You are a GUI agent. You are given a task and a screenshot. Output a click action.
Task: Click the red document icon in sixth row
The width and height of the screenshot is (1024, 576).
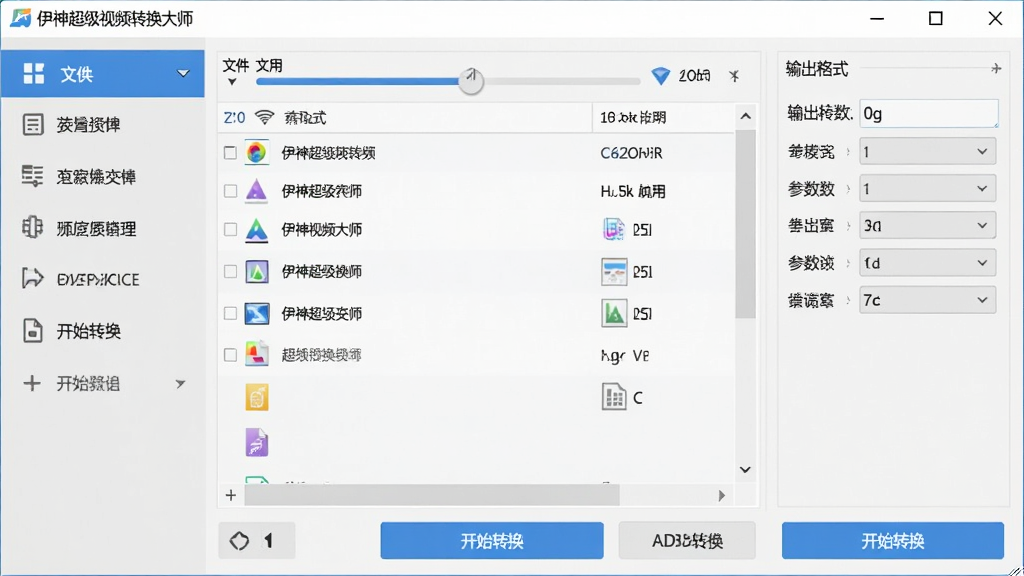[x=257, y=354]
